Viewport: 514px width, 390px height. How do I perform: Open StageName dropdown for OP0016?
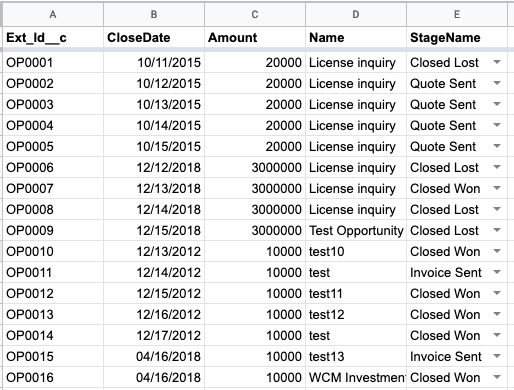497,377
